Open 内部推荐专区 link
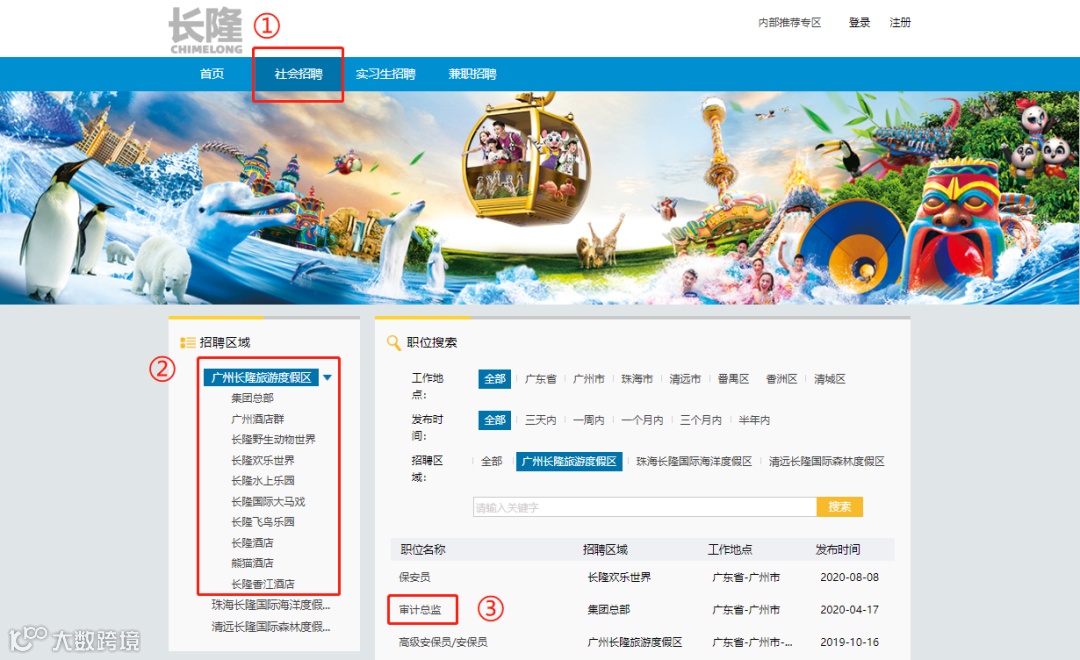Viewport: 1080px width, 660px height. pos(789,23)
